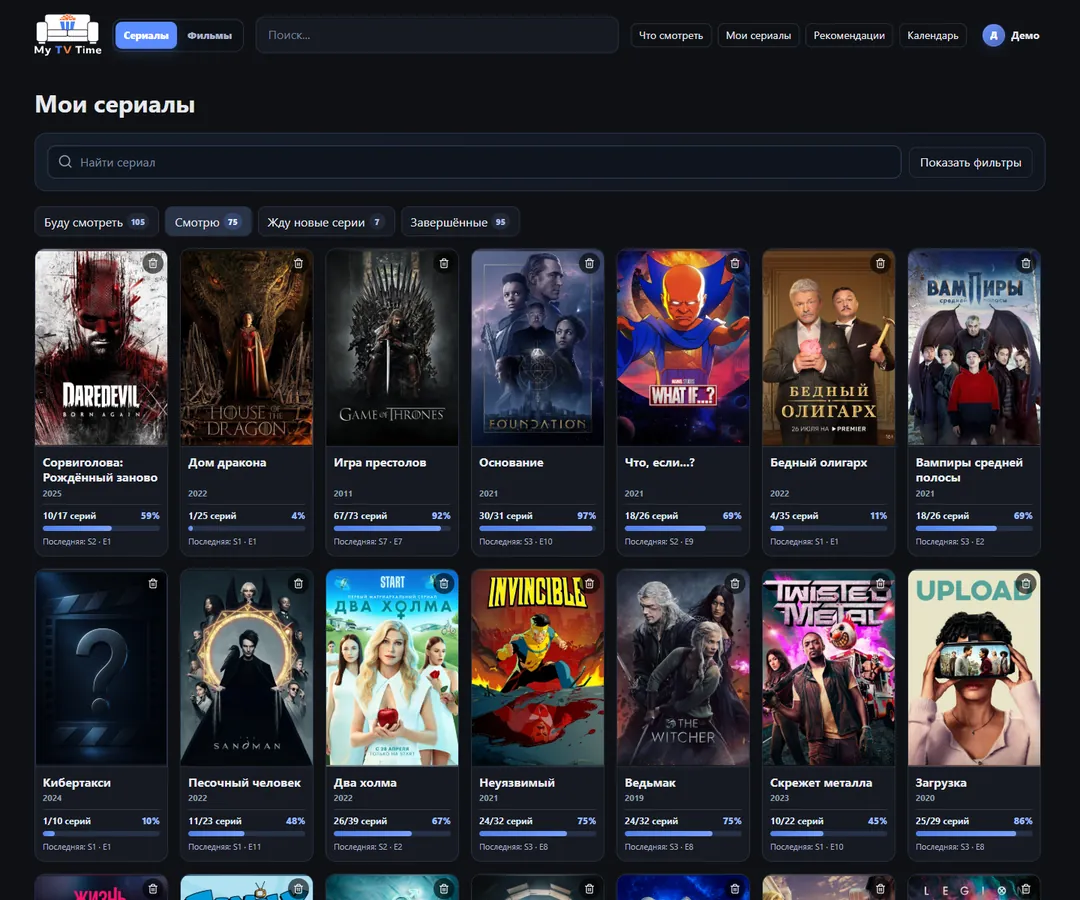This screenshot has width=1080, height=900.
Task: Remove Game of Thrones using trash icon
Action: pyautogui.click(x=444, y=263)
